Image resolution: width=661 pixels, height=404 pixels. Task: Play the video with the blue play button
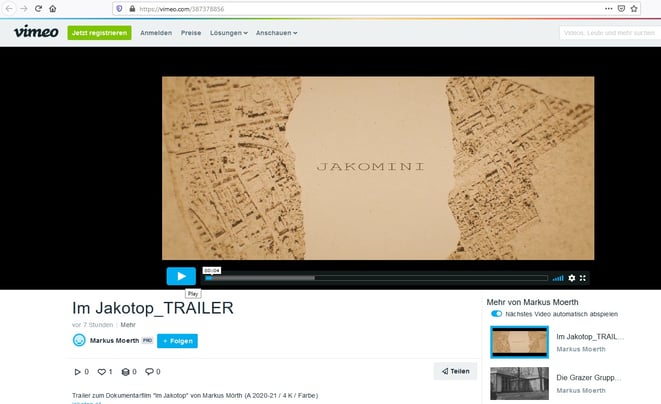pos(181,276)
